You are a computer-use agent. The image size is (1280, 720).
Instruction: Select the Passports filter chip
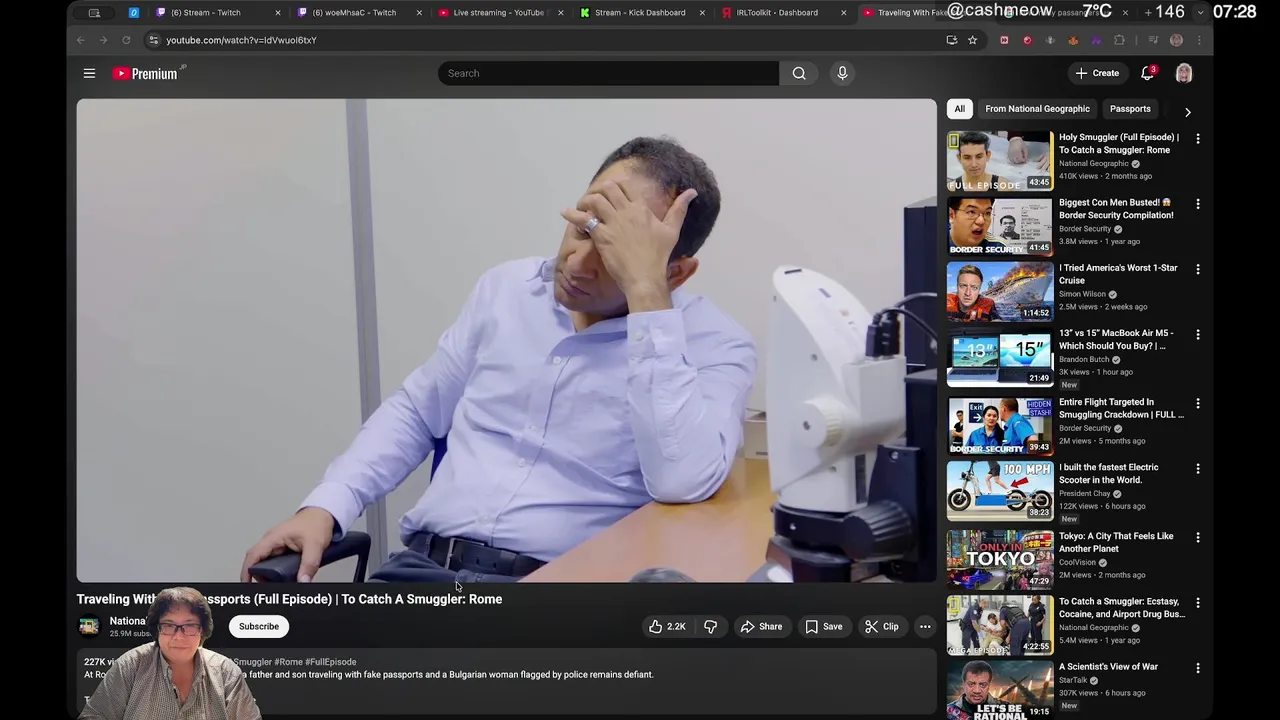[x=1130, y=109]
